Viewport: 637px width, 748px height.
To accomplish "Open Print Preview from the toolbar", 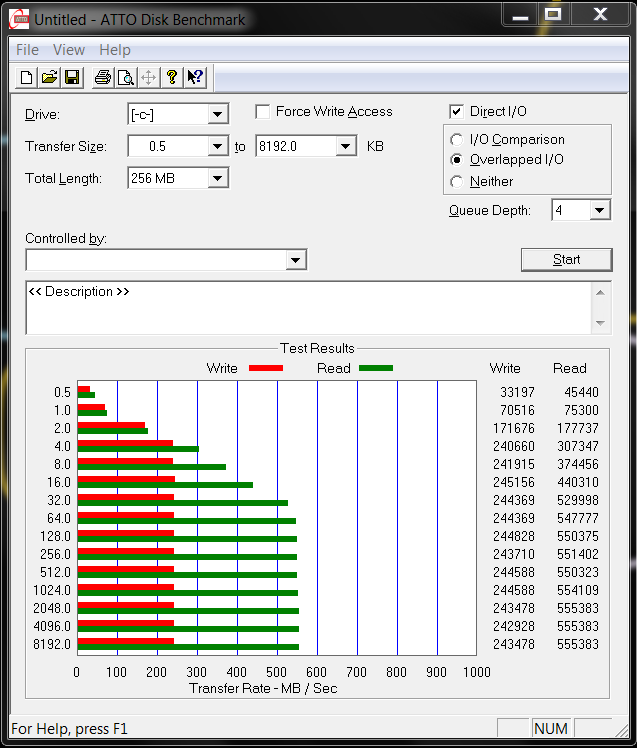I will tap(125, 78).
